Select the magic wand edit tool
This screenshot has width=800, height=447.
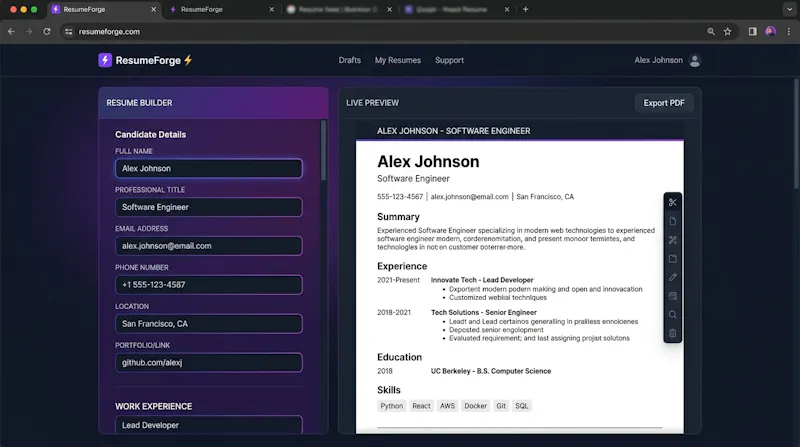(x=672, y=240)
